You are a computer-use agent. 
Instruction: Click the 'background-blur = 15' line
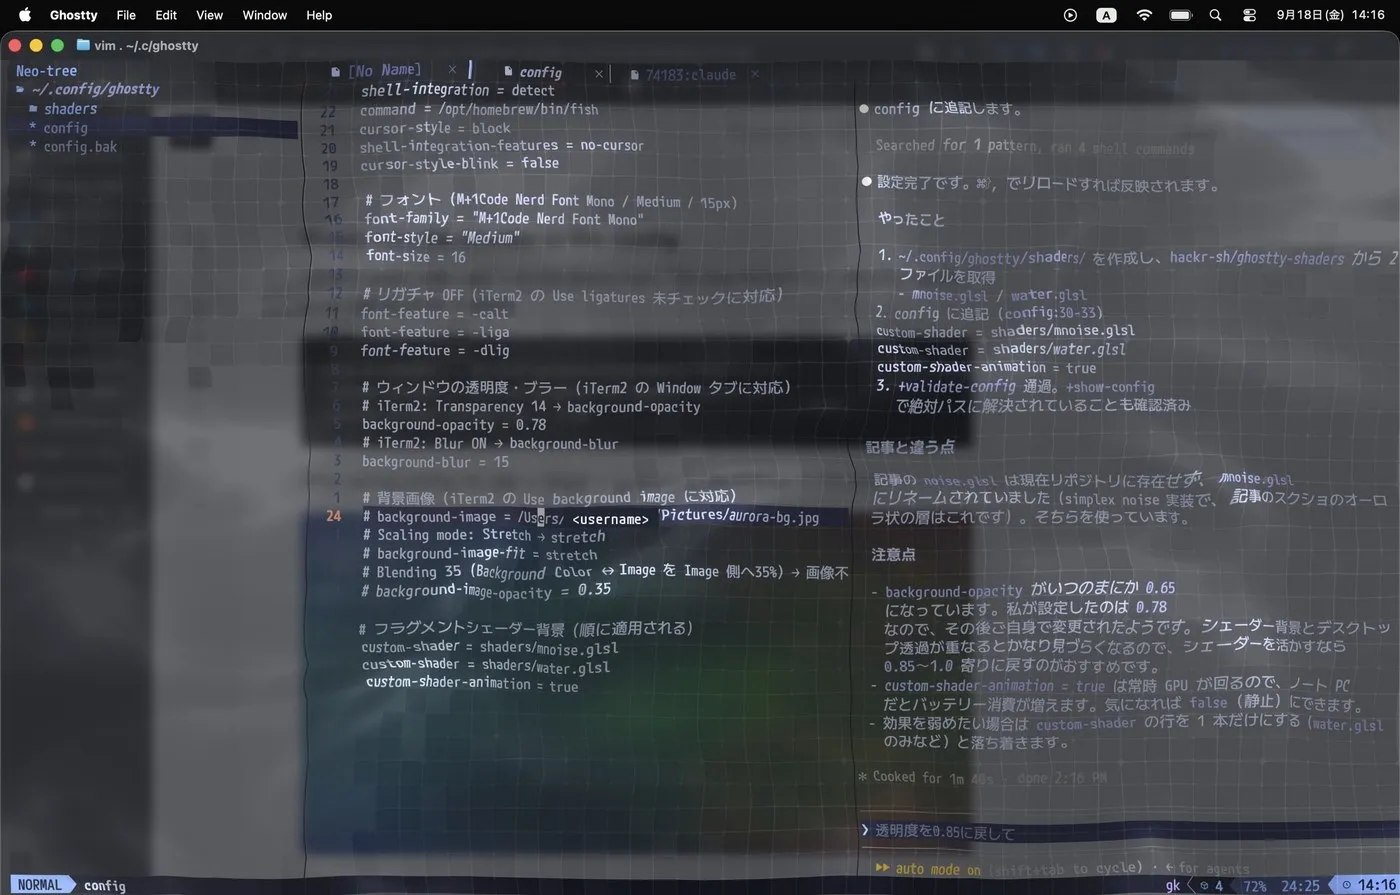[435, 462]
